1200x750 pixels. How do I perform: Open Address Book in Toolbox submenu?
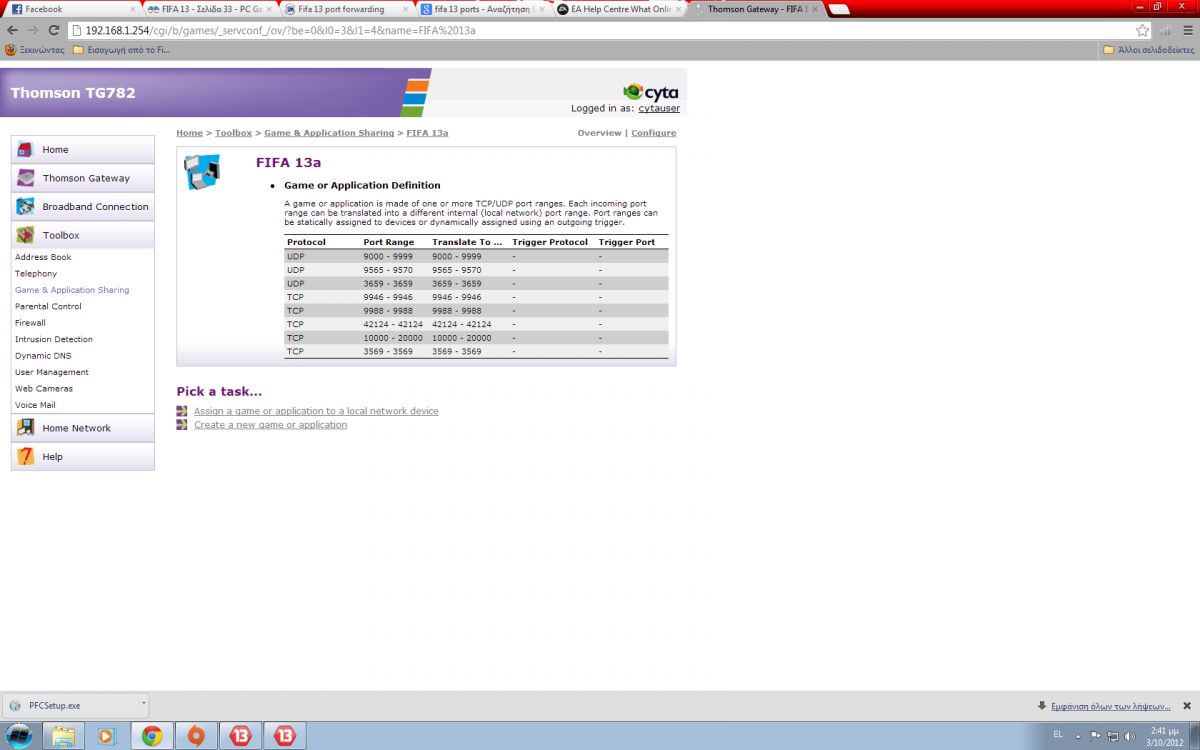click(x=43, y=257)
